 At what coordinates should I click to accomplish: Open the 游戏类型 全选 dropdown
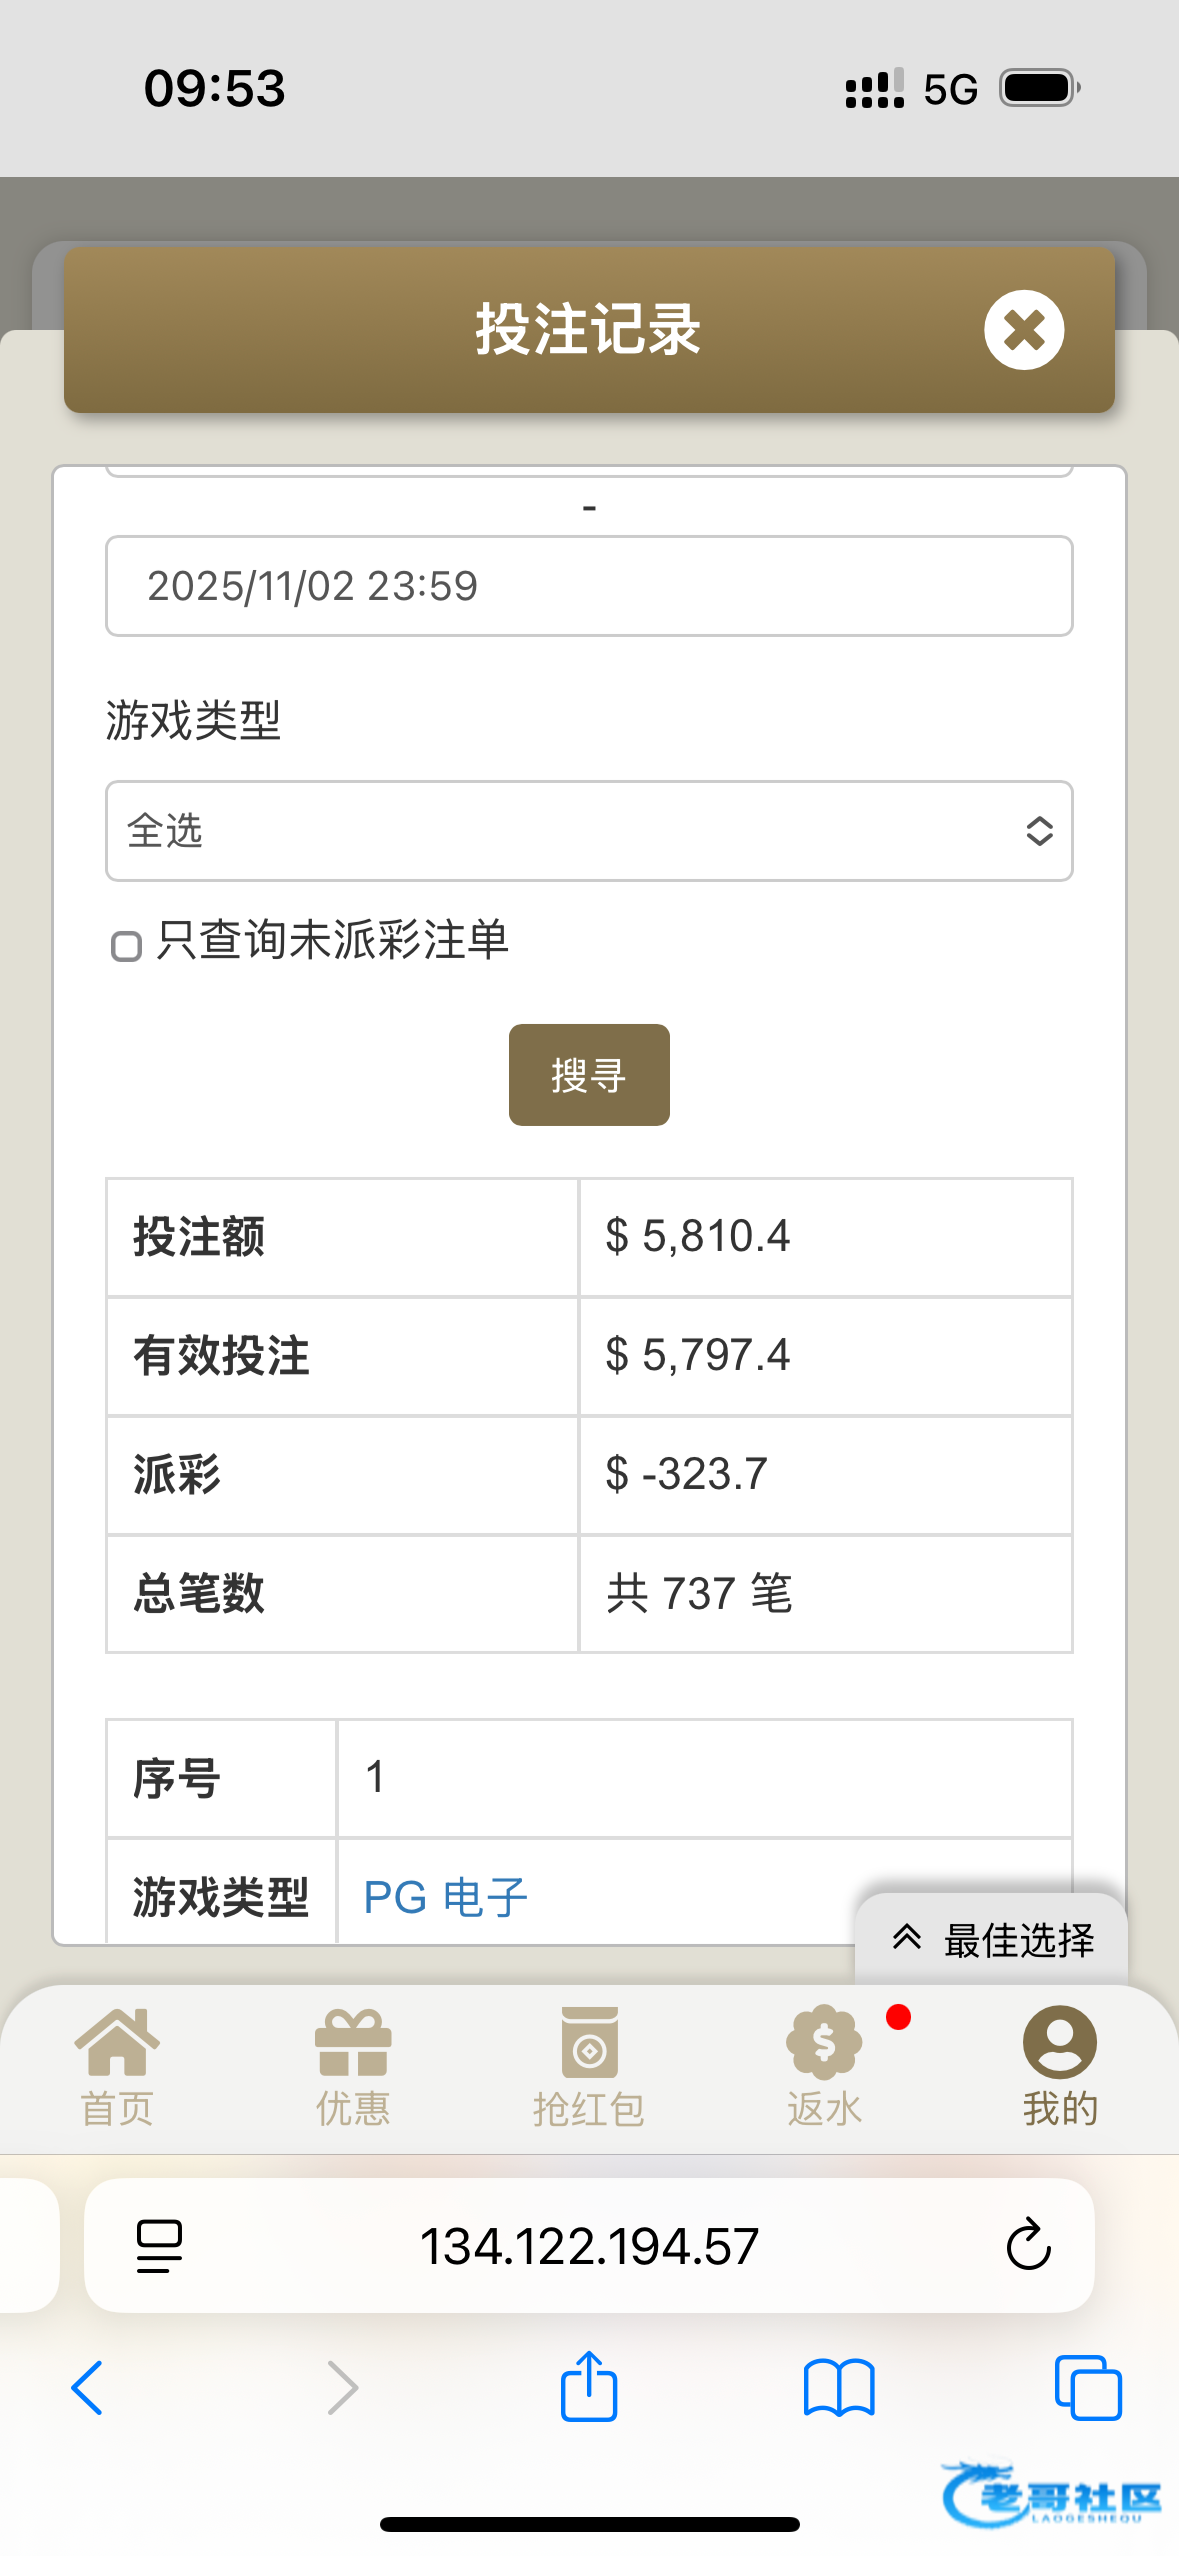coord(589,831)
